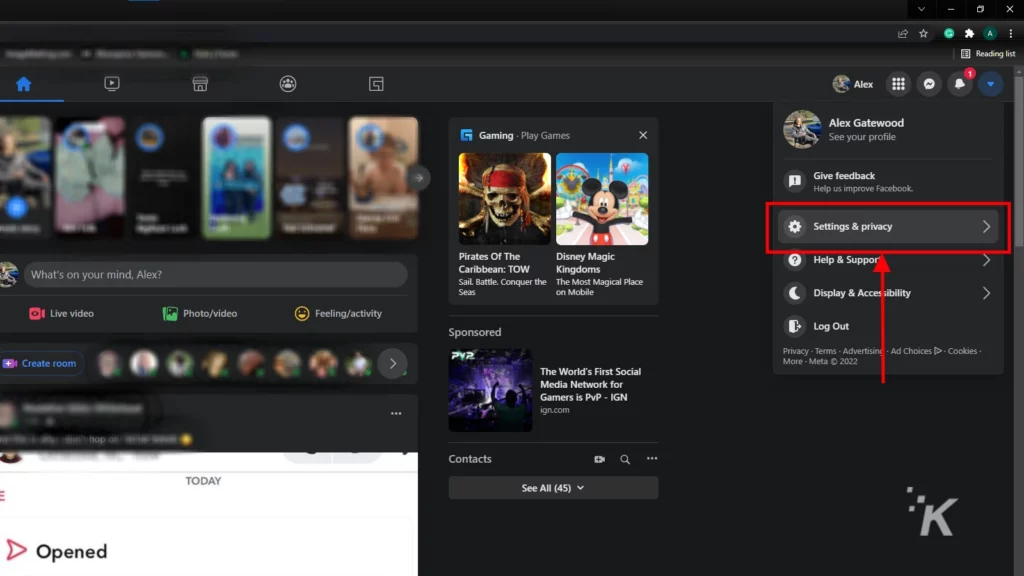The image size is (1024, 576).
Task: Click the Give feedback exclamation icon
Action: (795, 181)
